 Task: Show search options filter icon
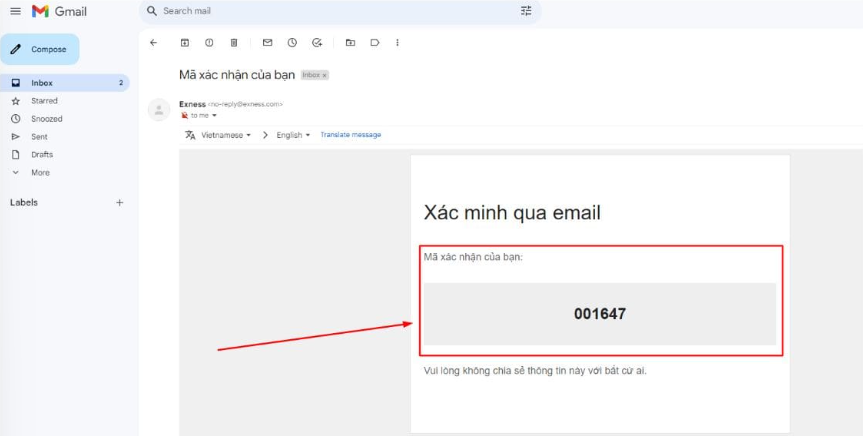click(x=526, y=11)
